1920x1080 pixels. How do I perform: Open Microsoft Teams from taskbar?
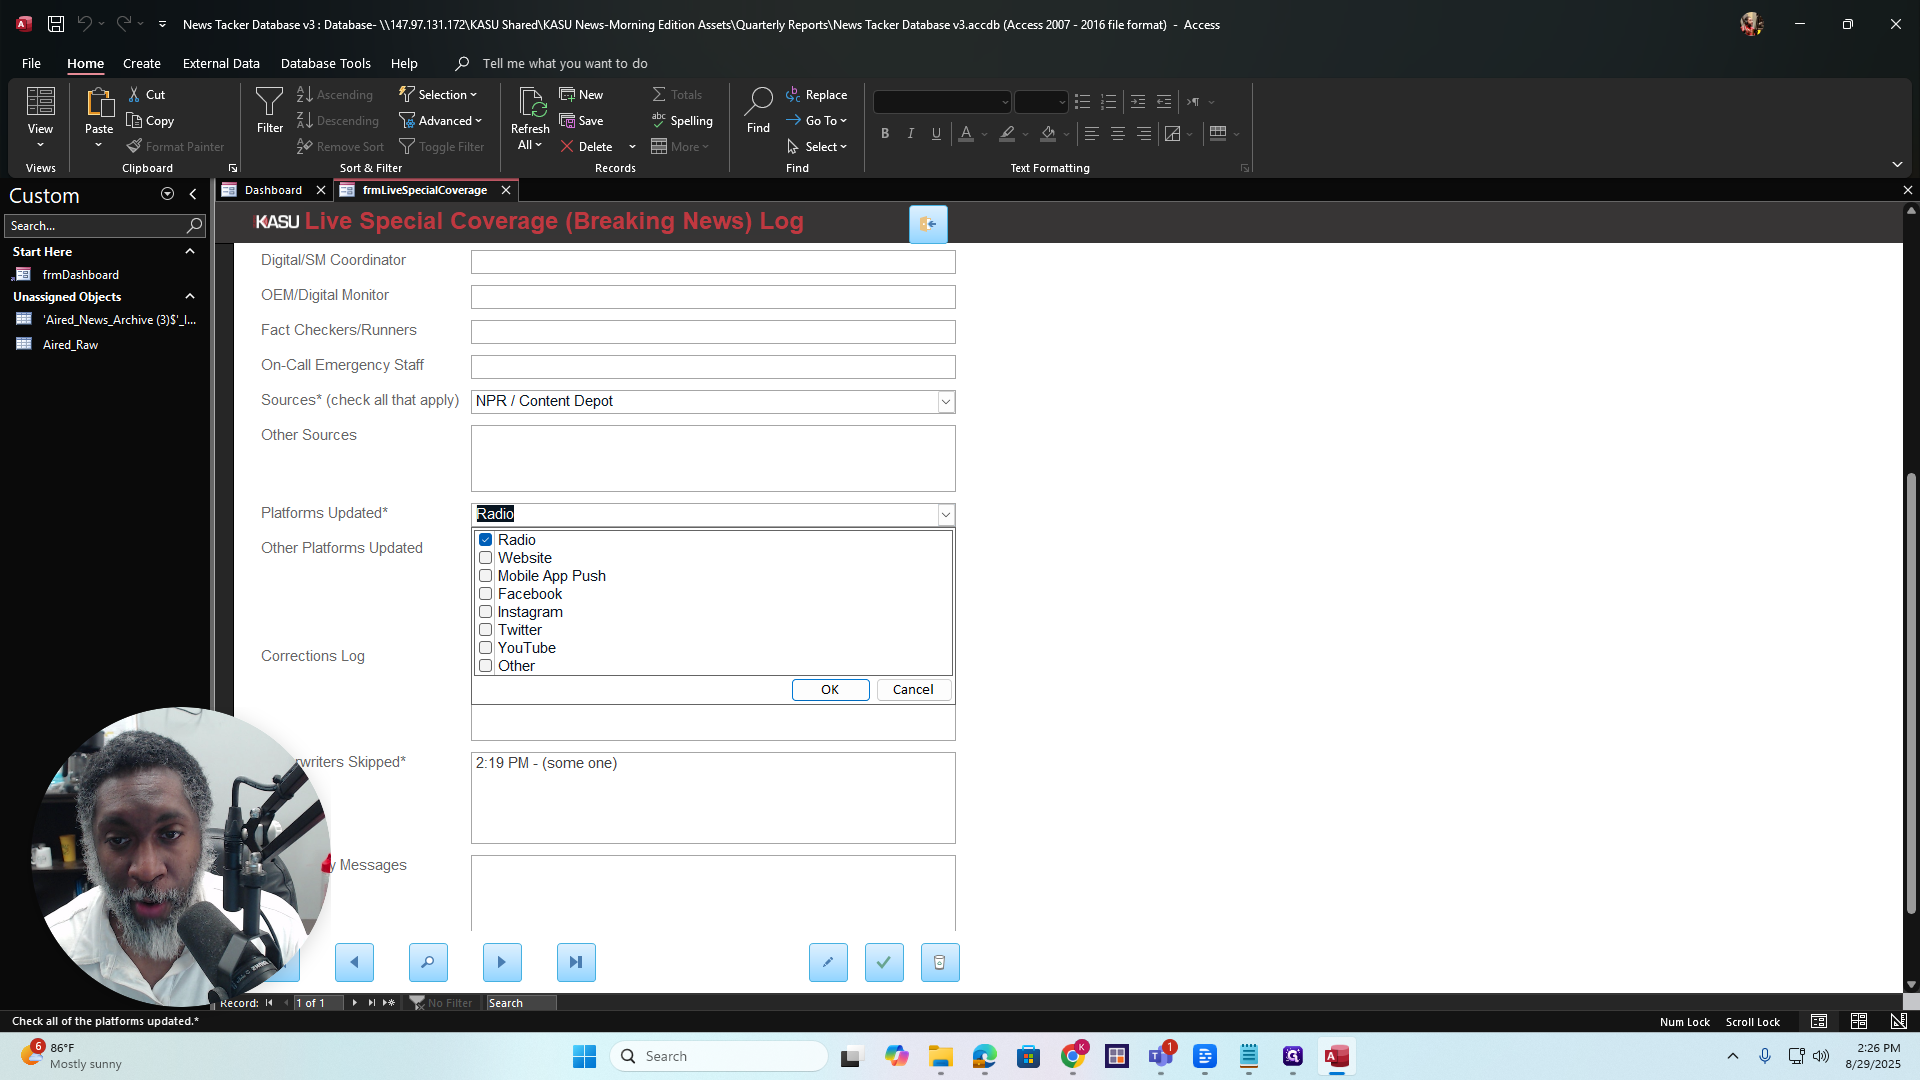point(1160,1056)
